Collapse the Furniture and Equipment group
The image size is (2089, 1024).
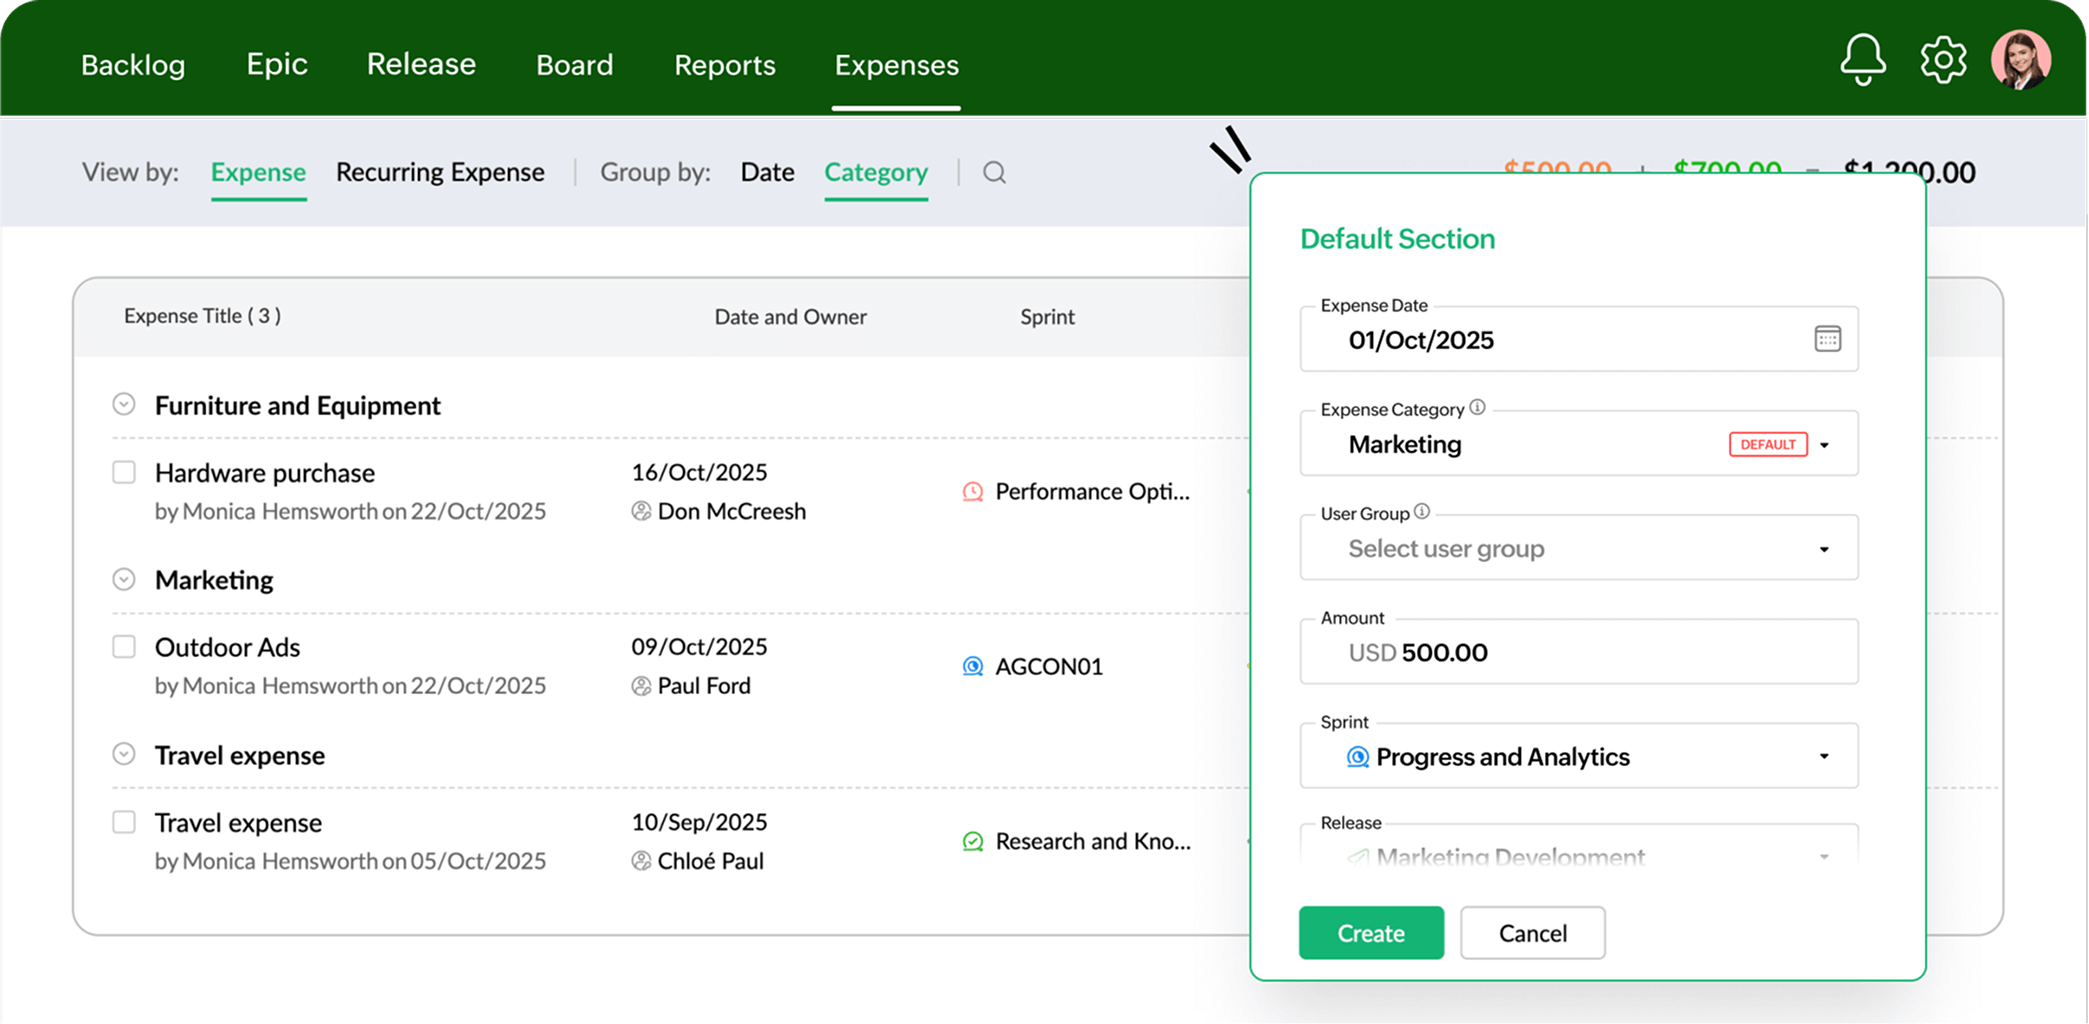tap(124, 404)
